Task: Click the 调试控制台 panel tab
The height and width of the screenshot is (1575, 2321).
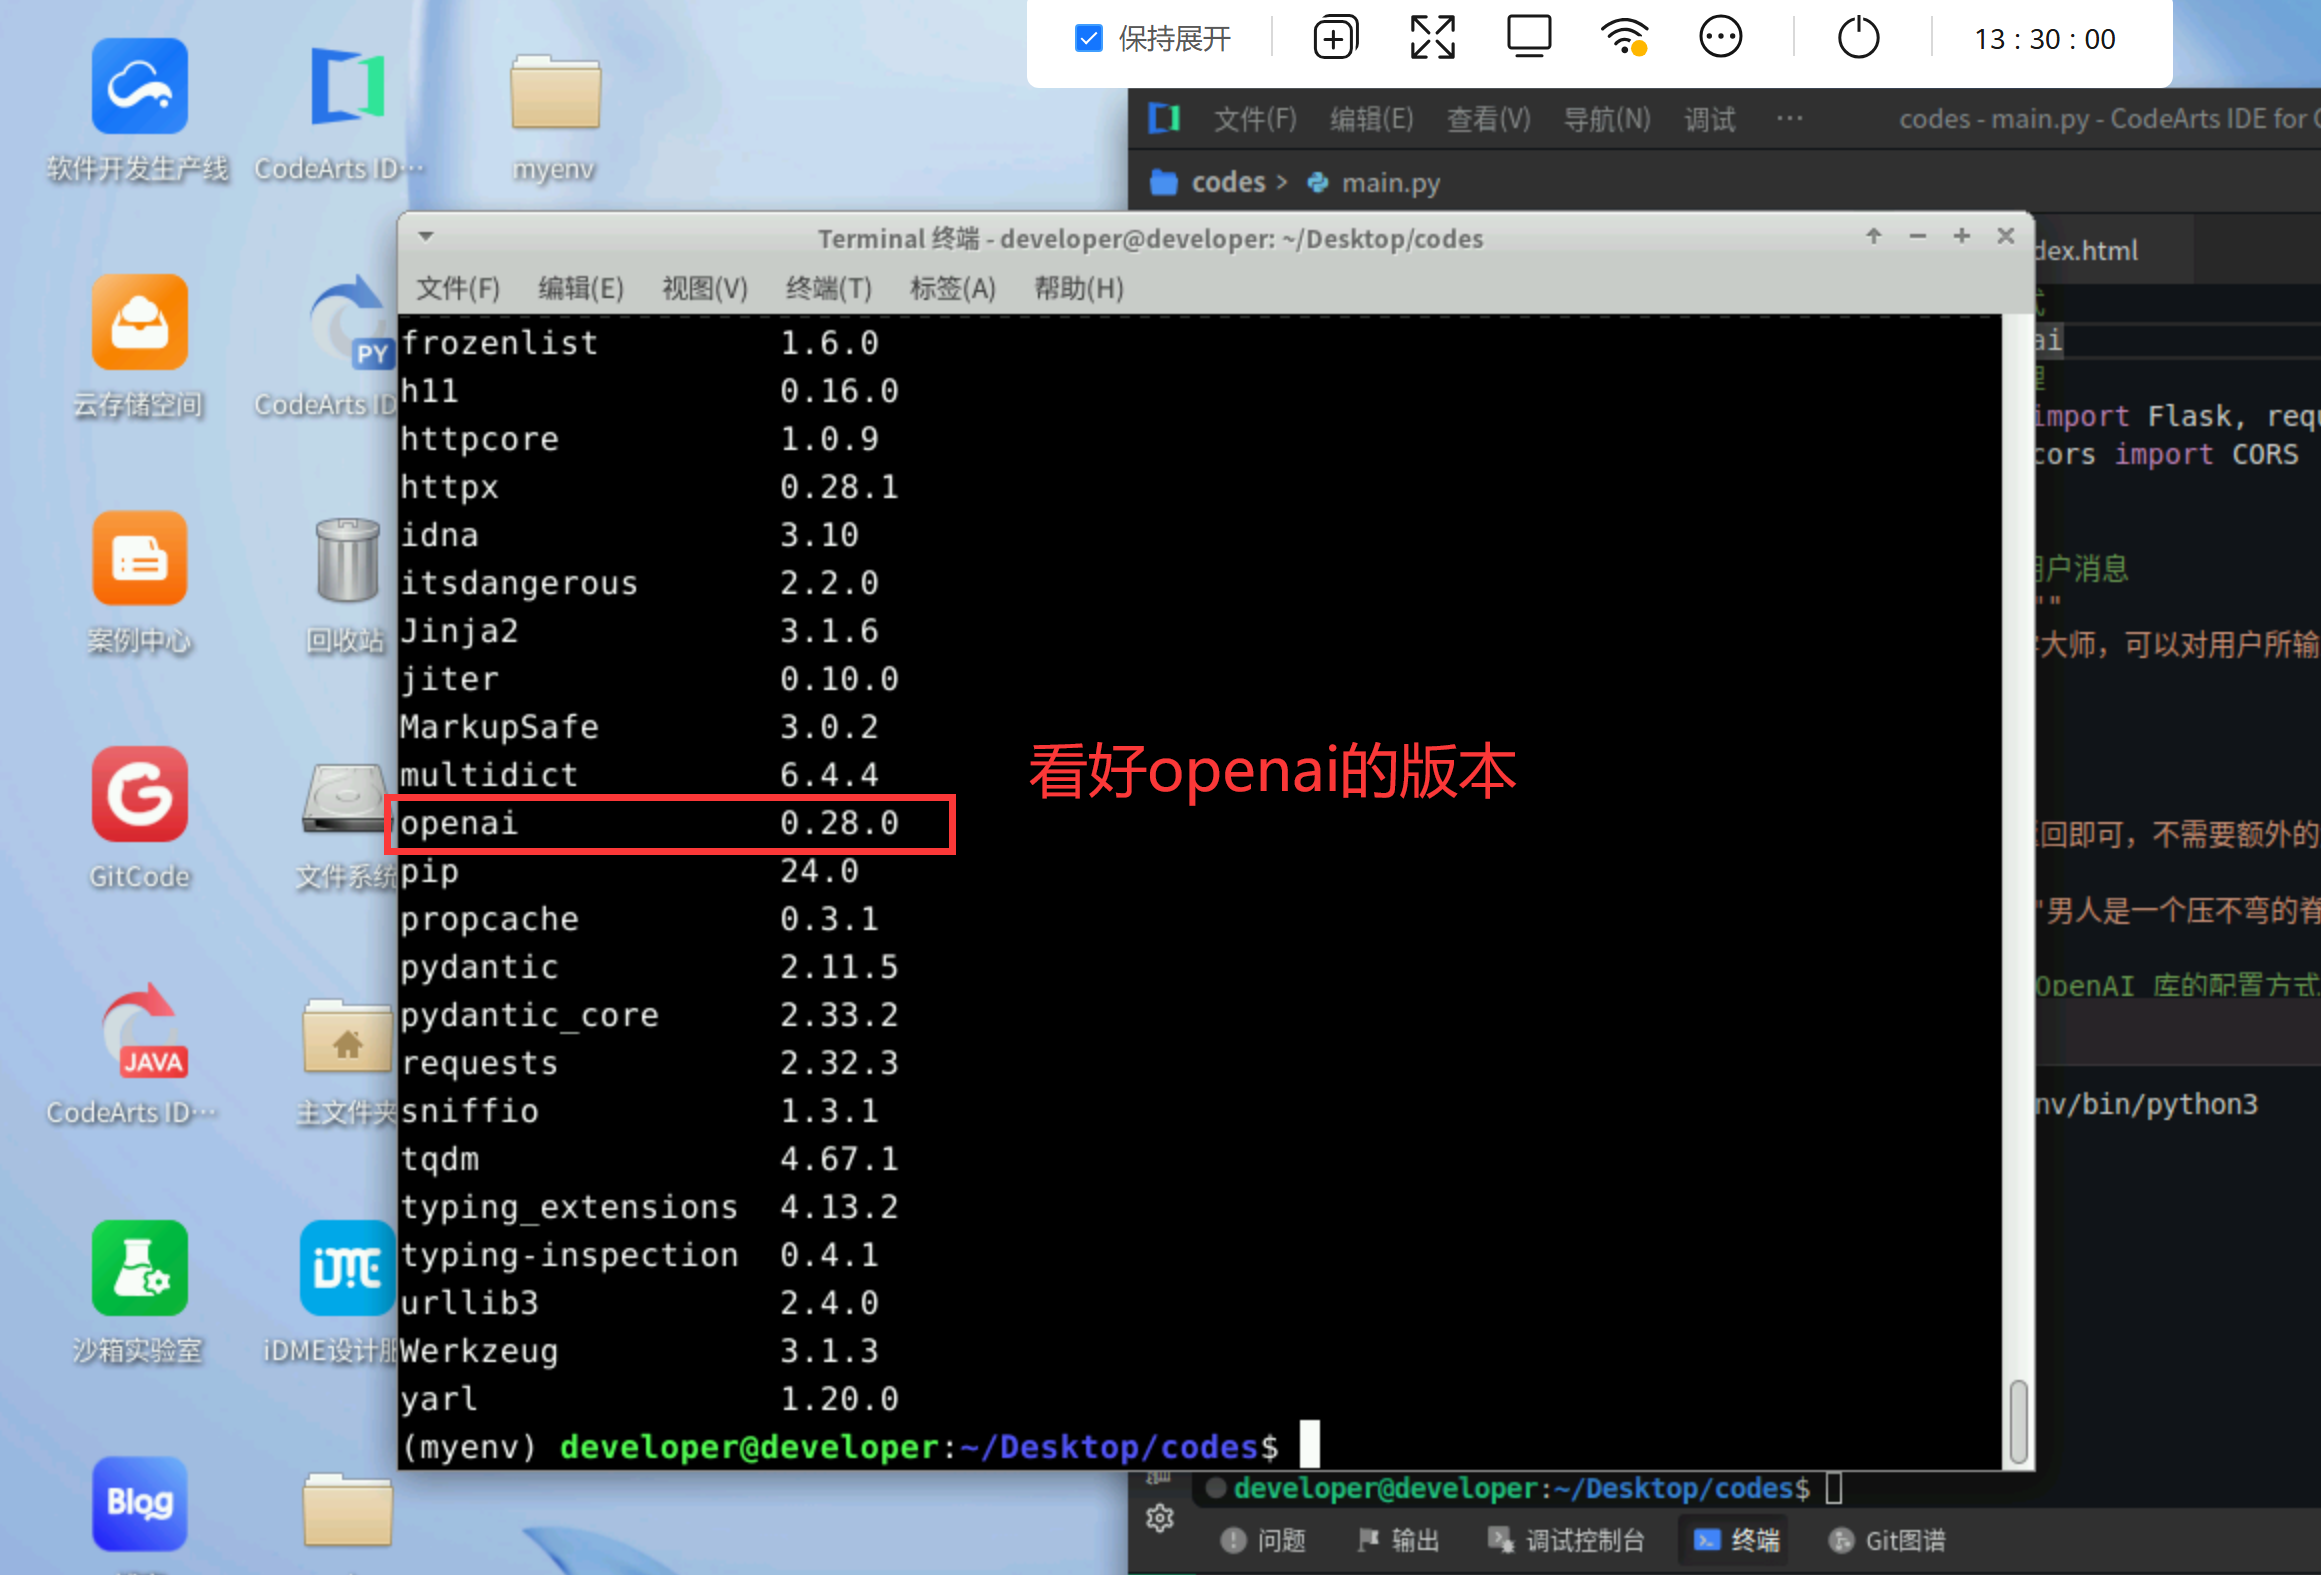Action: pos(1566,1540)
